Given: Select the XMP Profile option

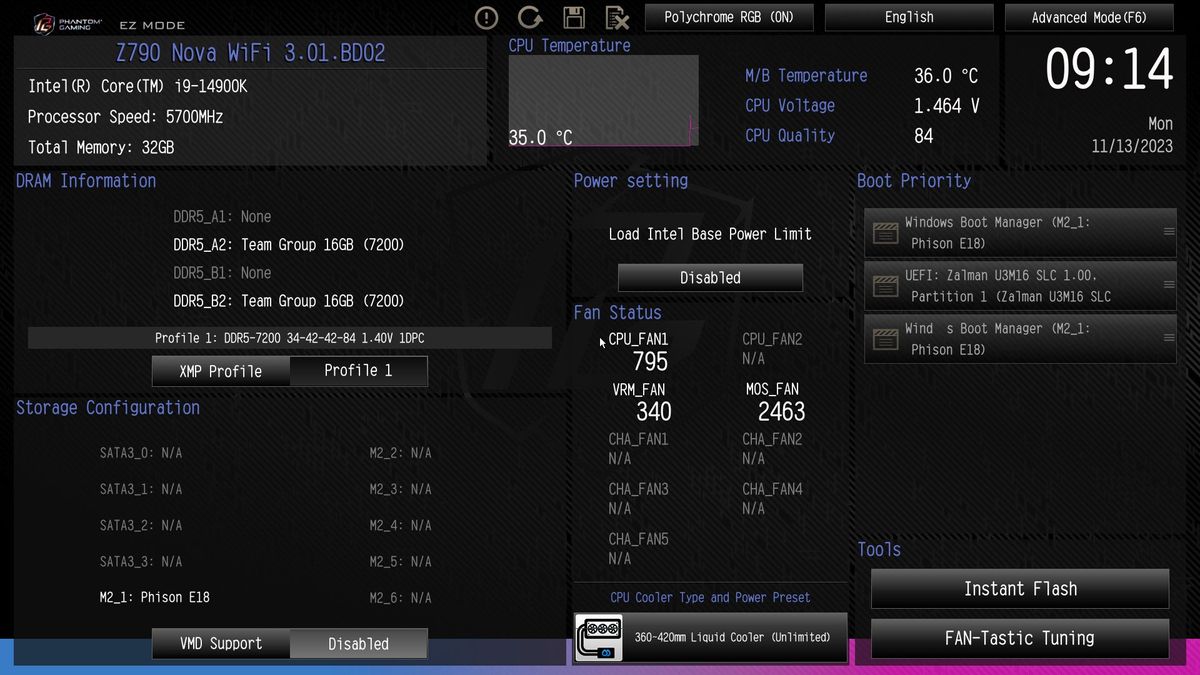Looking at the screenshot, I should point(220,370).
